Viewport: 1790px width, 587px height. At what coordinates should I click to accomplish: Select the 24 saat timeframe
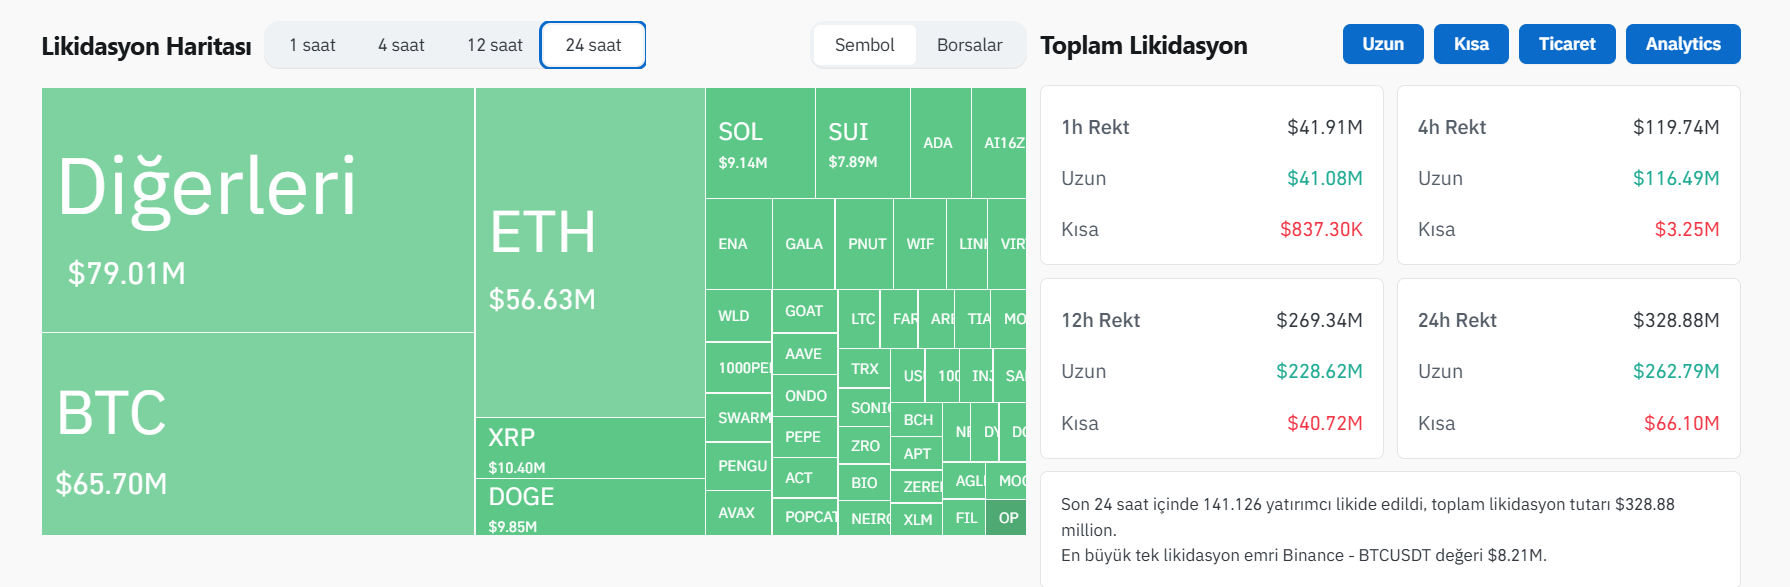click(x=593, y=45)
